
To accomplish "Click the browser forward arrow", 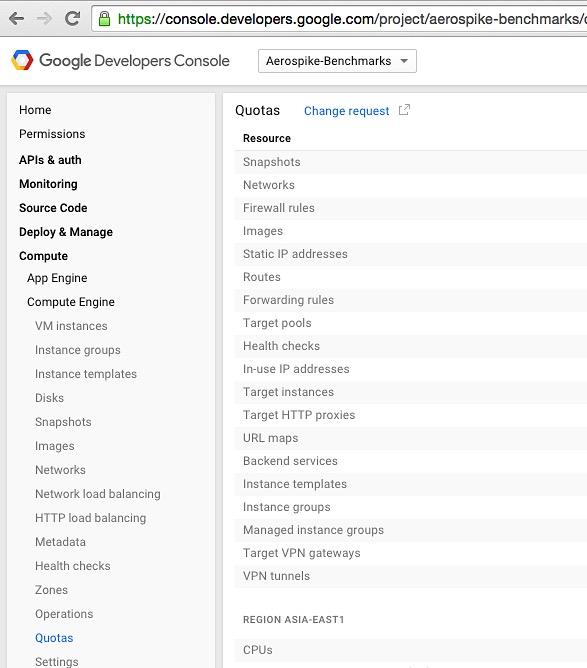I will pyautogui.click(x=44, y=19).
